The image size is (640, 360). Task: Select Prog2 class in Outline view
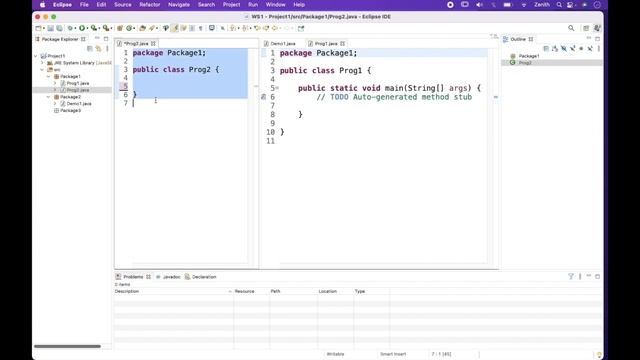pos(525,62)
